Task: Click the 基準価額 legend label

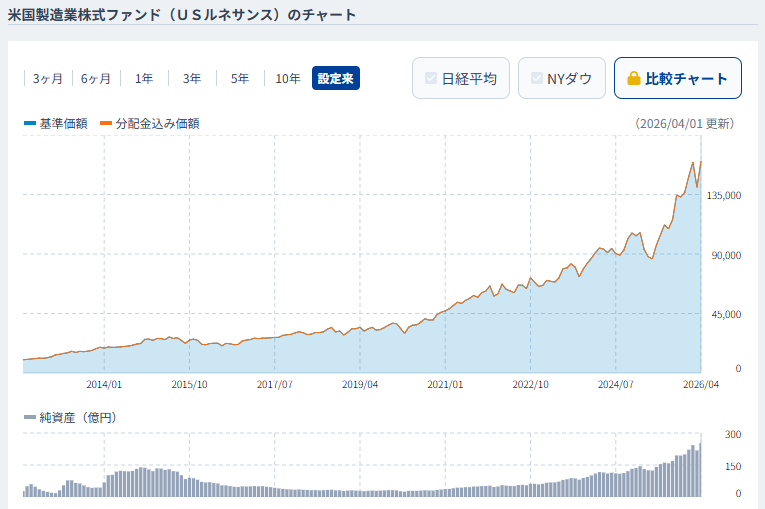Action: [x=63, y=123]
